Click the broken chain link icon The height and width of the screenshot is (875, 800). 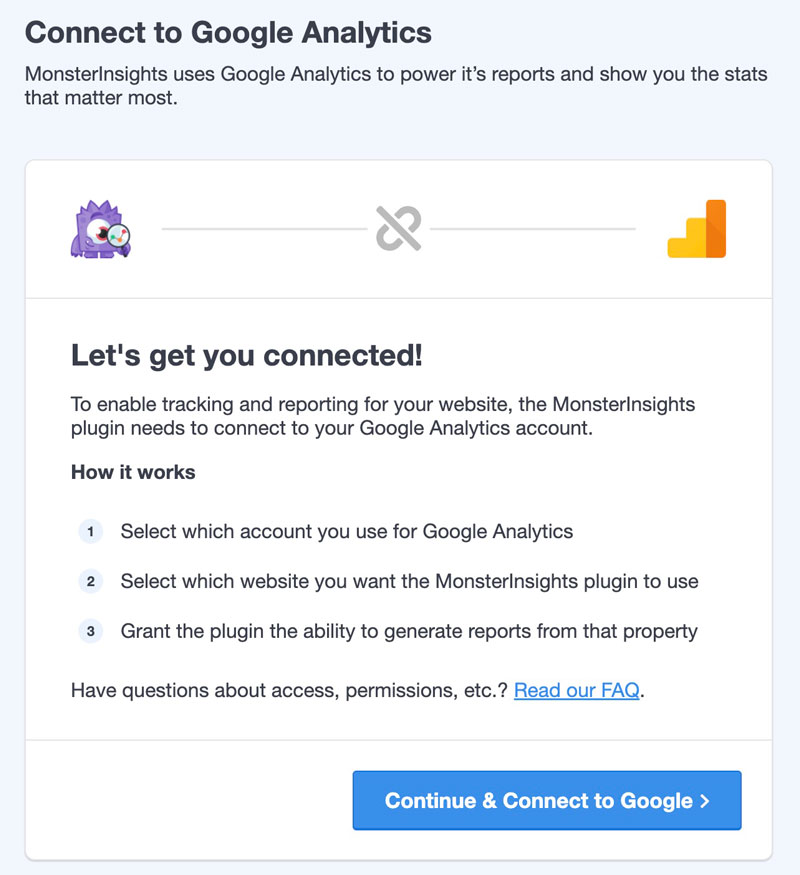pyautogui.click(x=398, y=229)
